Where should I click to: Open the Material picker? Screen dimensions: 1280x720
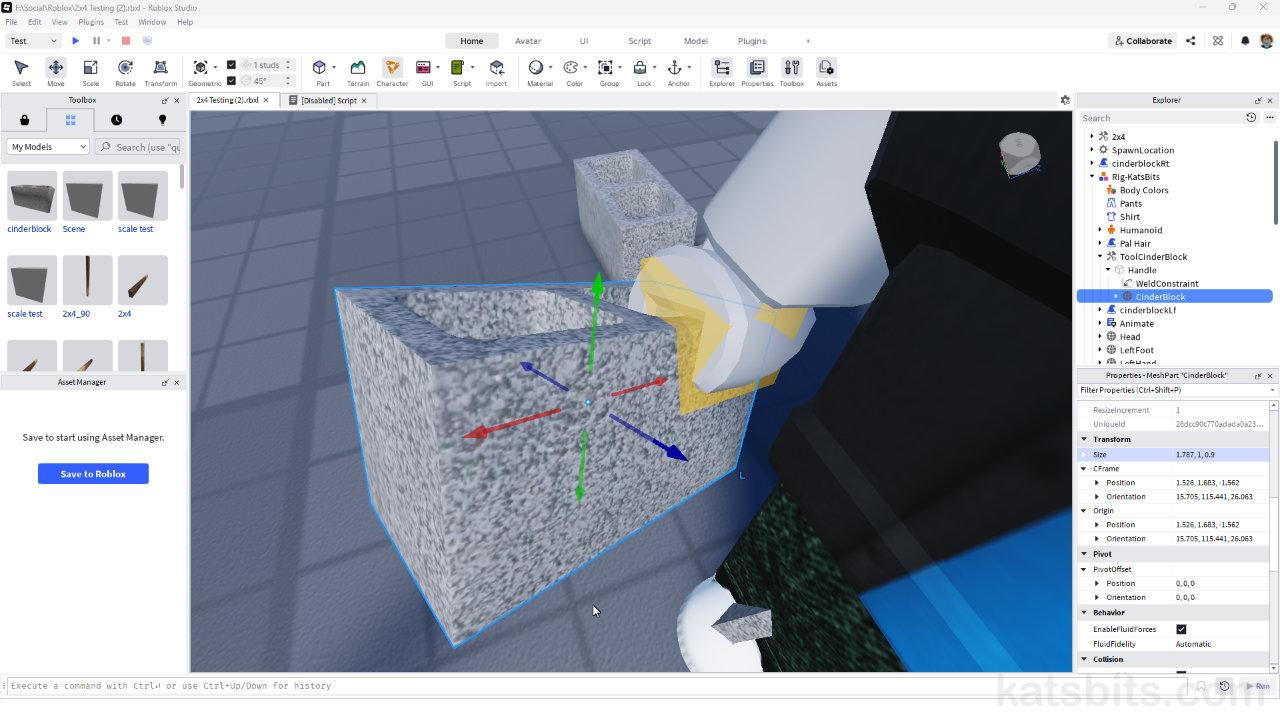pyautogui.click(x=540, y=72)
